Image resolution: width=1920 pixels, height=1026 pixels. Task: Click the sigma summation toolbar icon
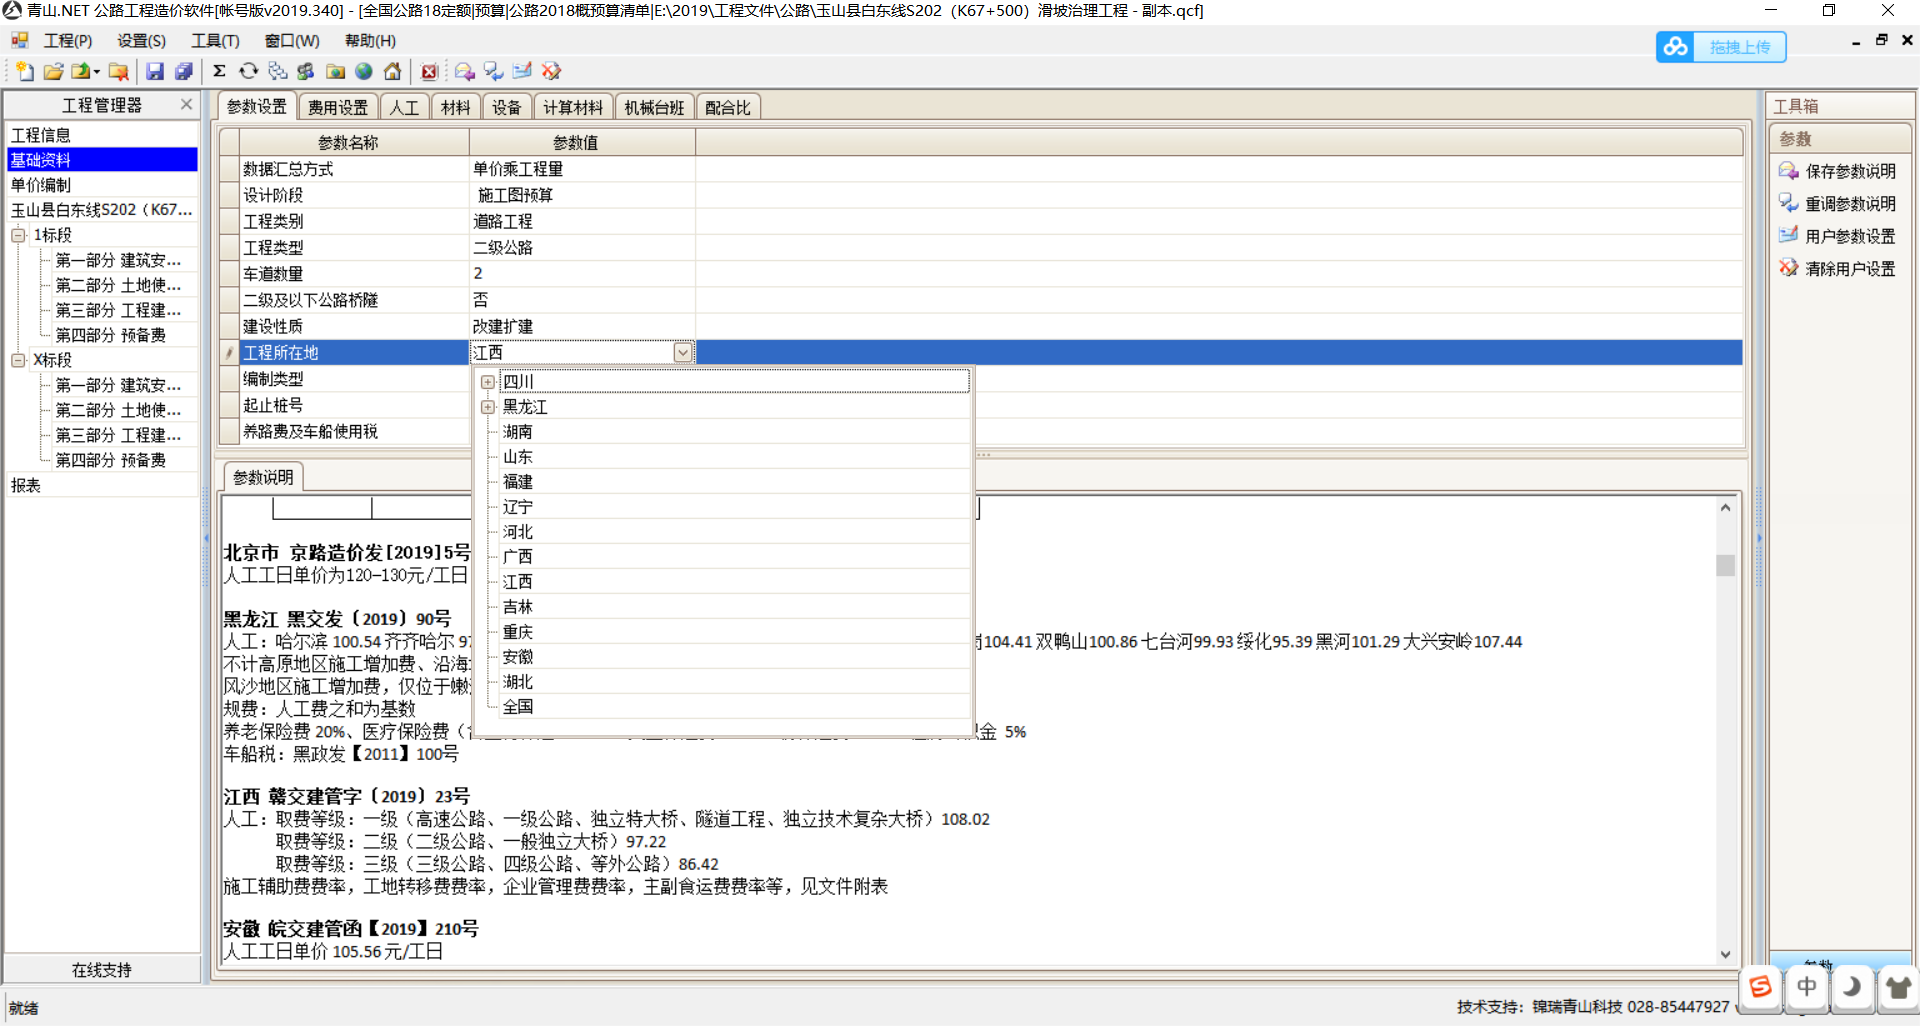coord(219,71)
